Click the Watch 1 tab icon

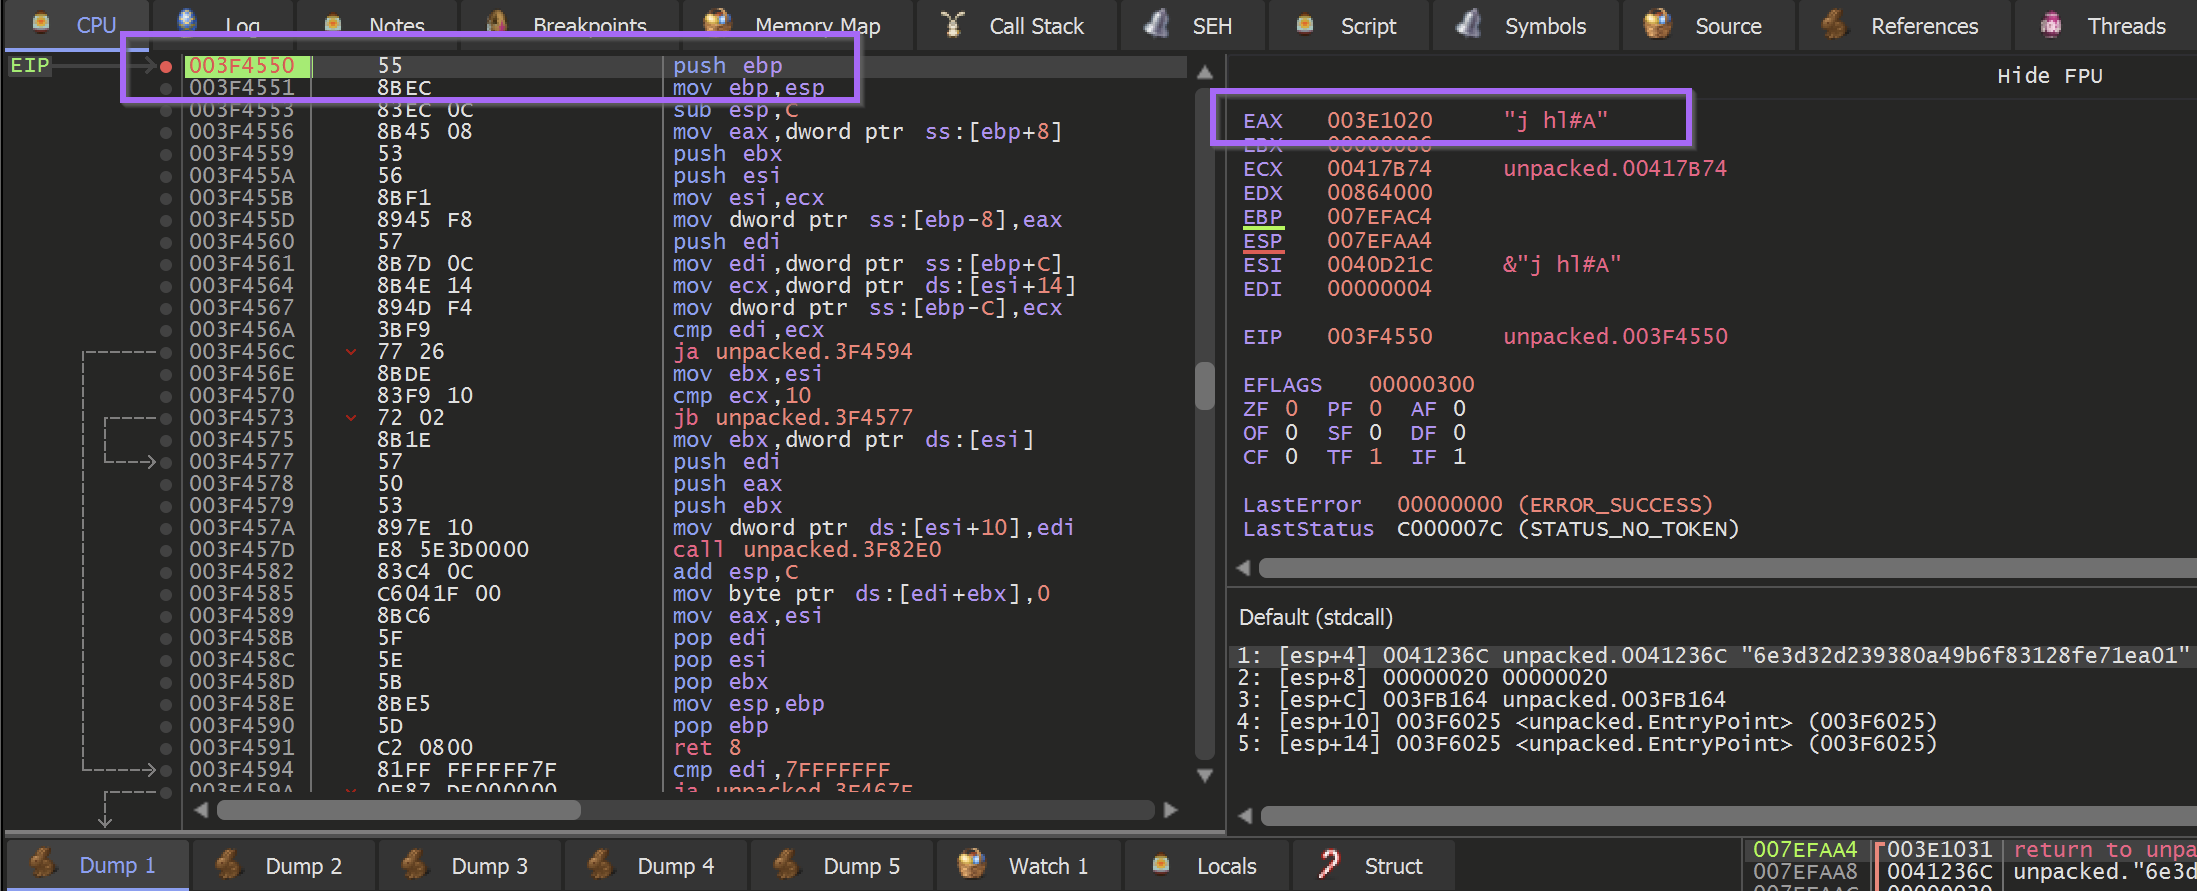[971, 864]
